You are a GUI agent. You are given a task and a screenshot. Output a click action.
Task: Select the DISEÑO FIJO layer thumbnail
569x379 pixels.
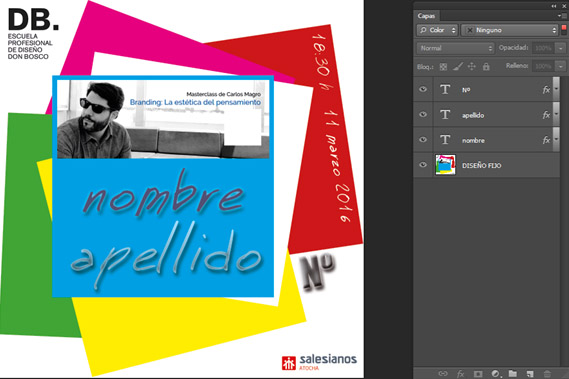[x=445, y=165]
